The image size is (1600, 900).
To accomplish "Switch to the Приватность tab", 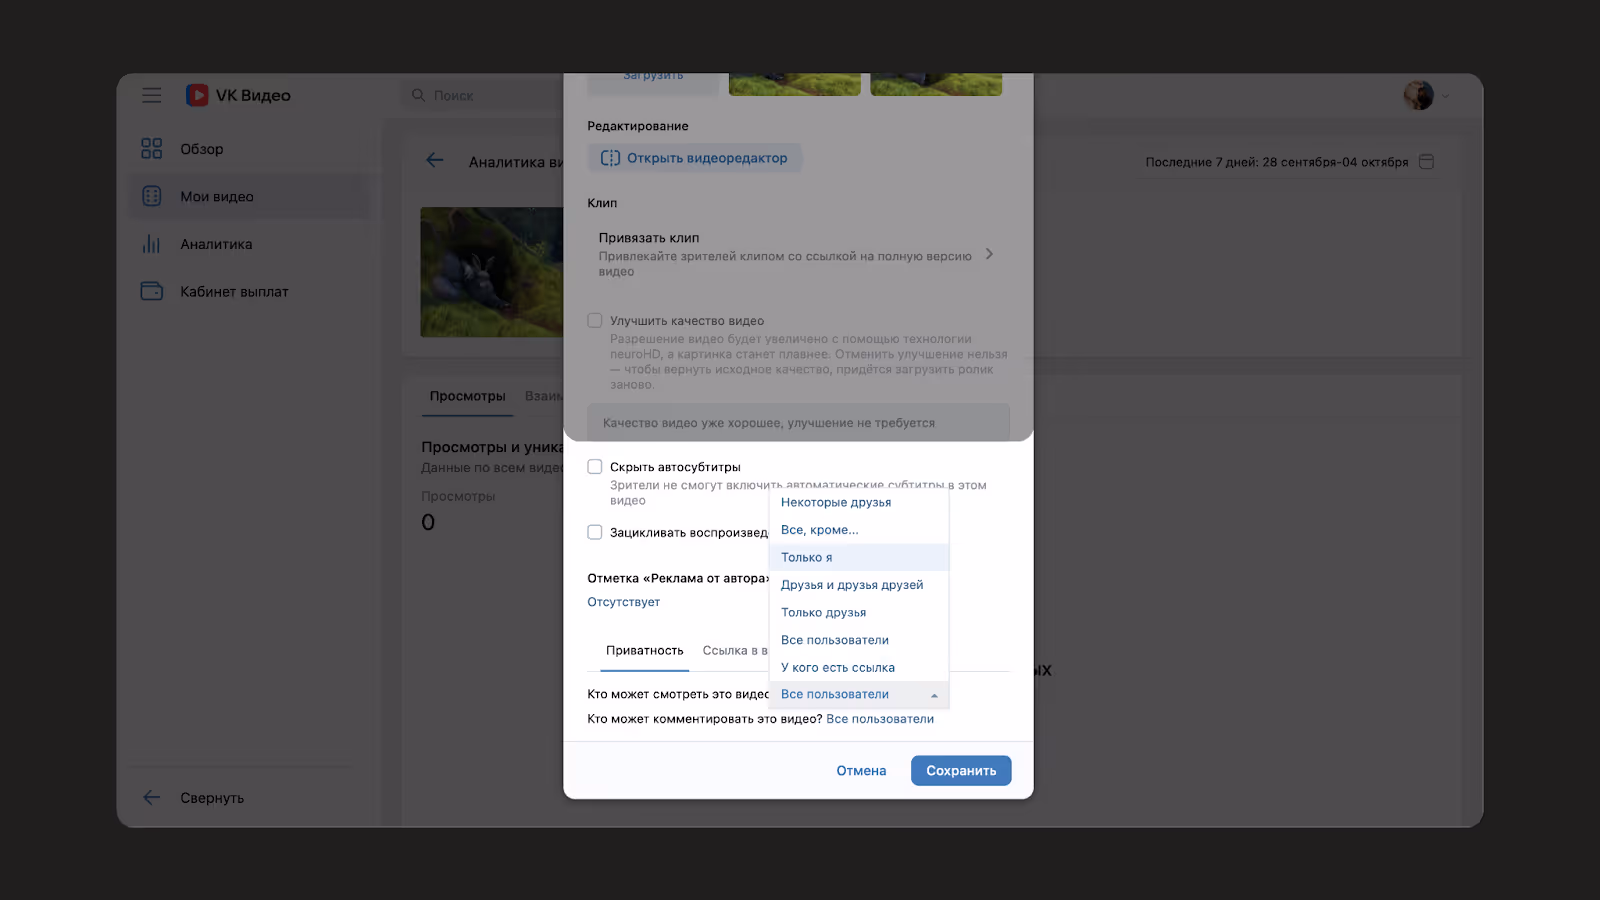I will coord(645,650).
